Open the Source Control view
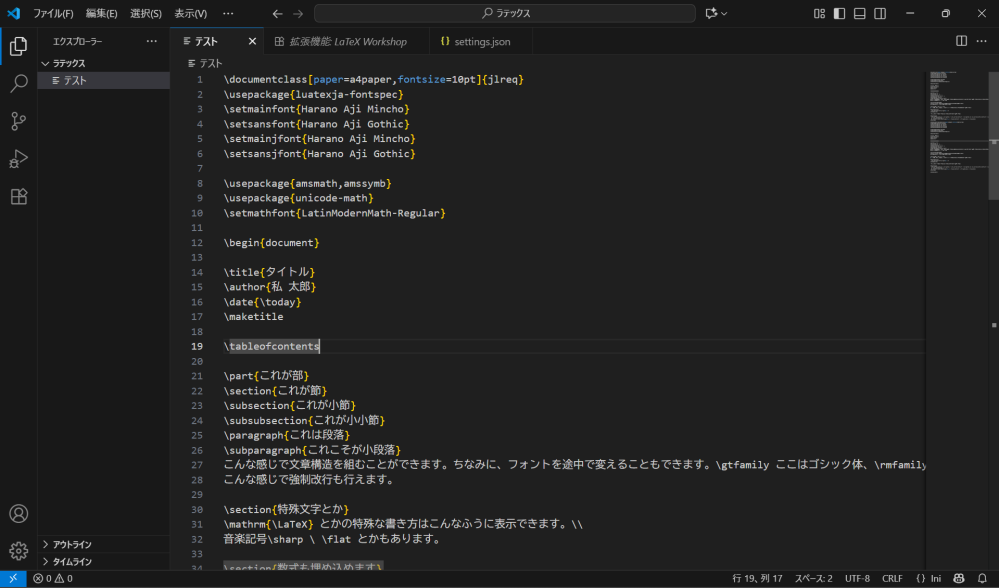999x588 pixels. (x=18, y=120)
